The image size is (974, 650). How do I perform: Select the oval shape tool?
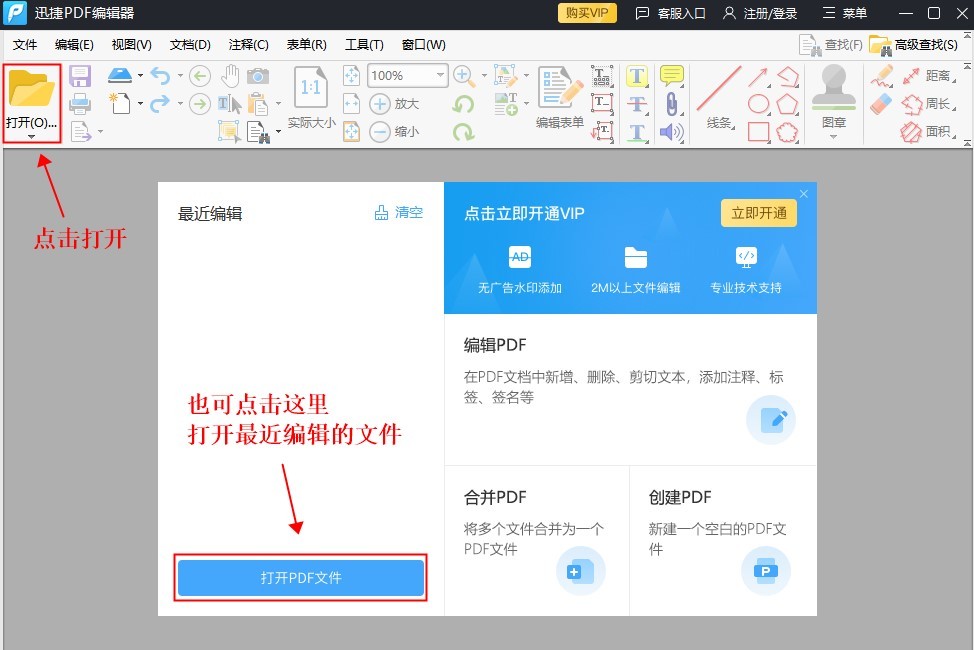point(758,104)
